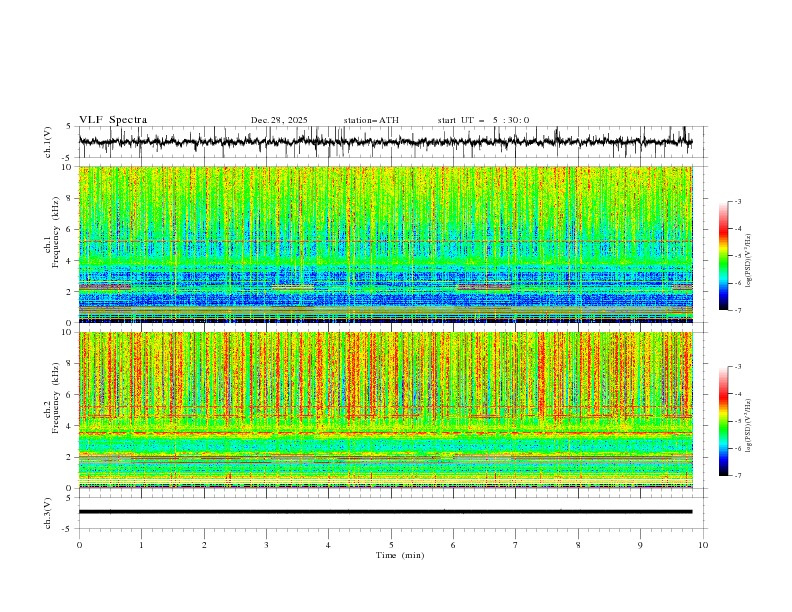Viewport: 792px width, 612px height.
Task: Click the ch.1 frequency axis "8" tick label
Action: [x=70, y=198]
